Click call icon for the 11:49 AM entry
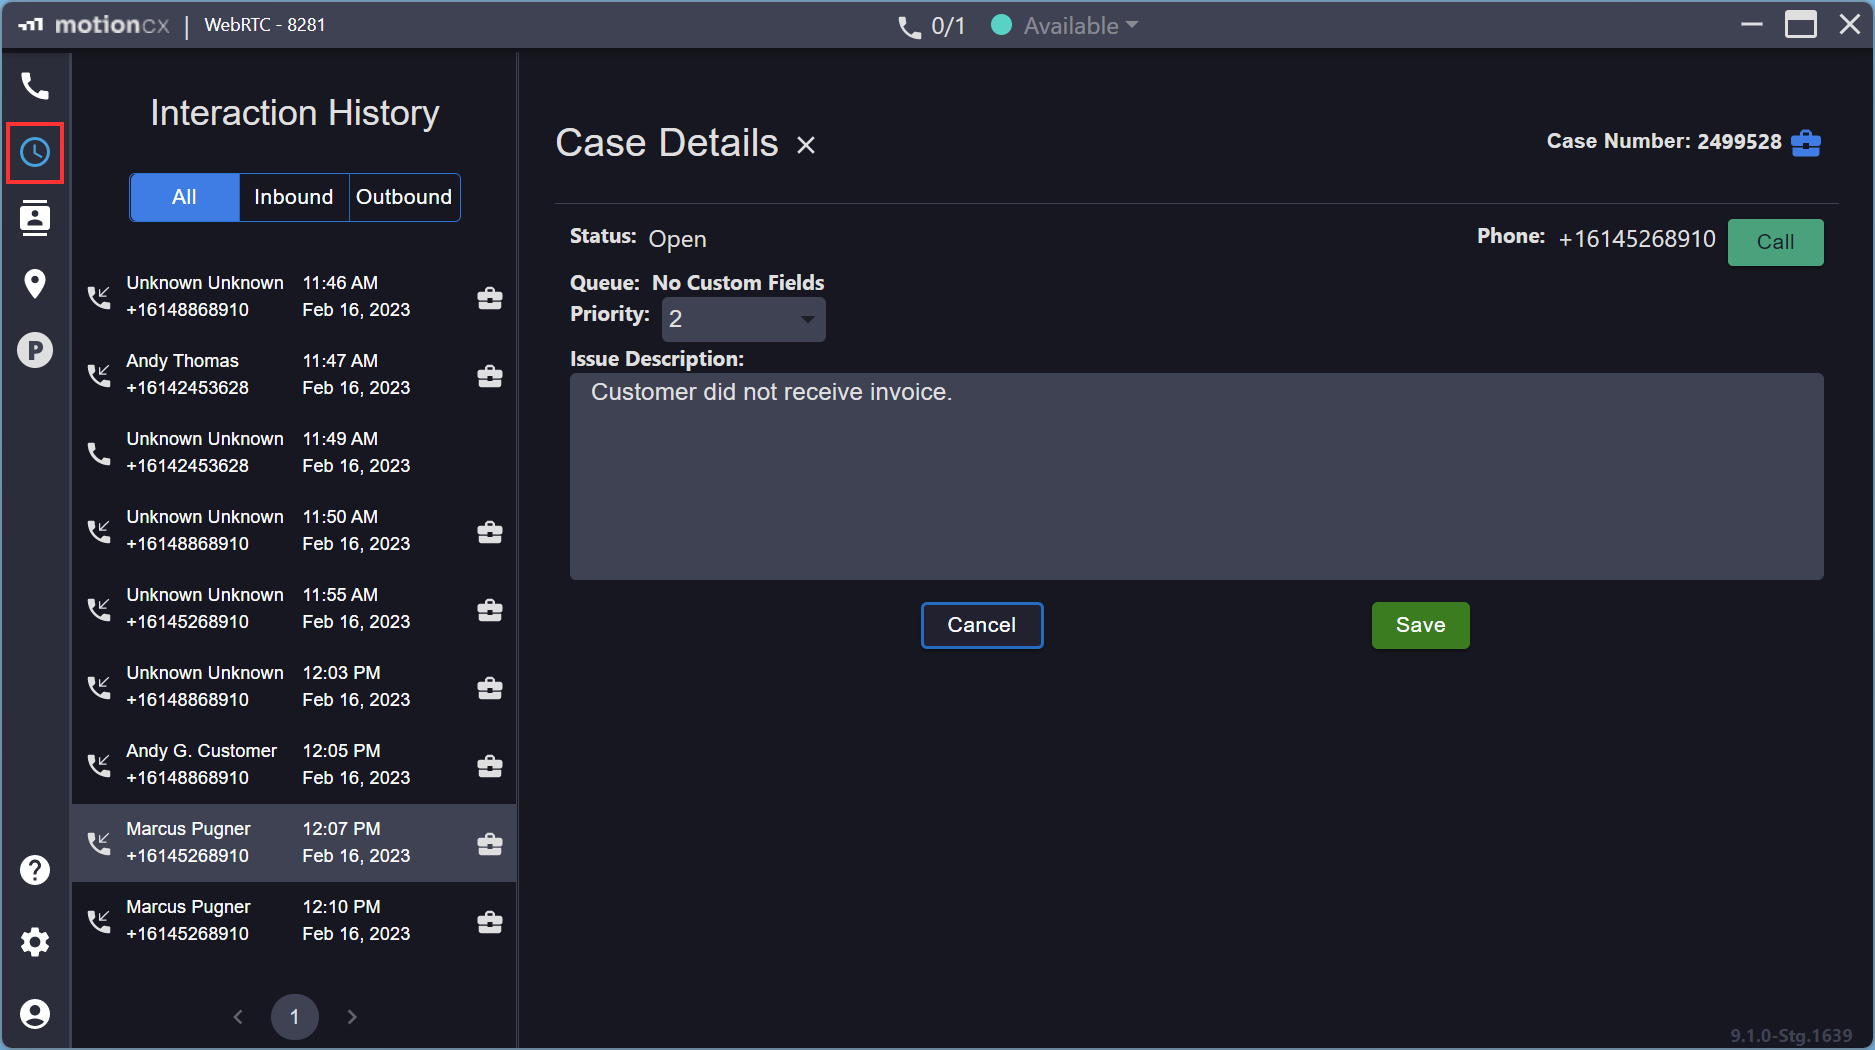The width and height of the screenshot is (1875, 1050). 99,453
